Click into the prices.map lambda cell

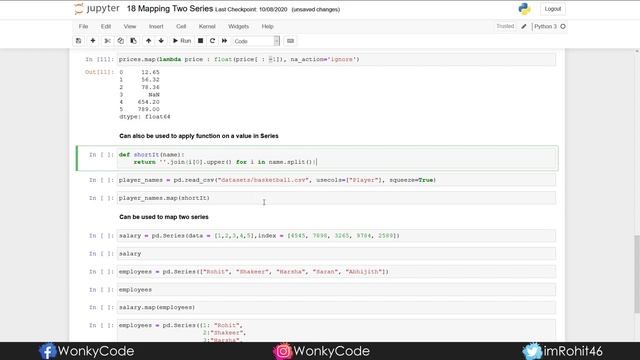[336, 59]
